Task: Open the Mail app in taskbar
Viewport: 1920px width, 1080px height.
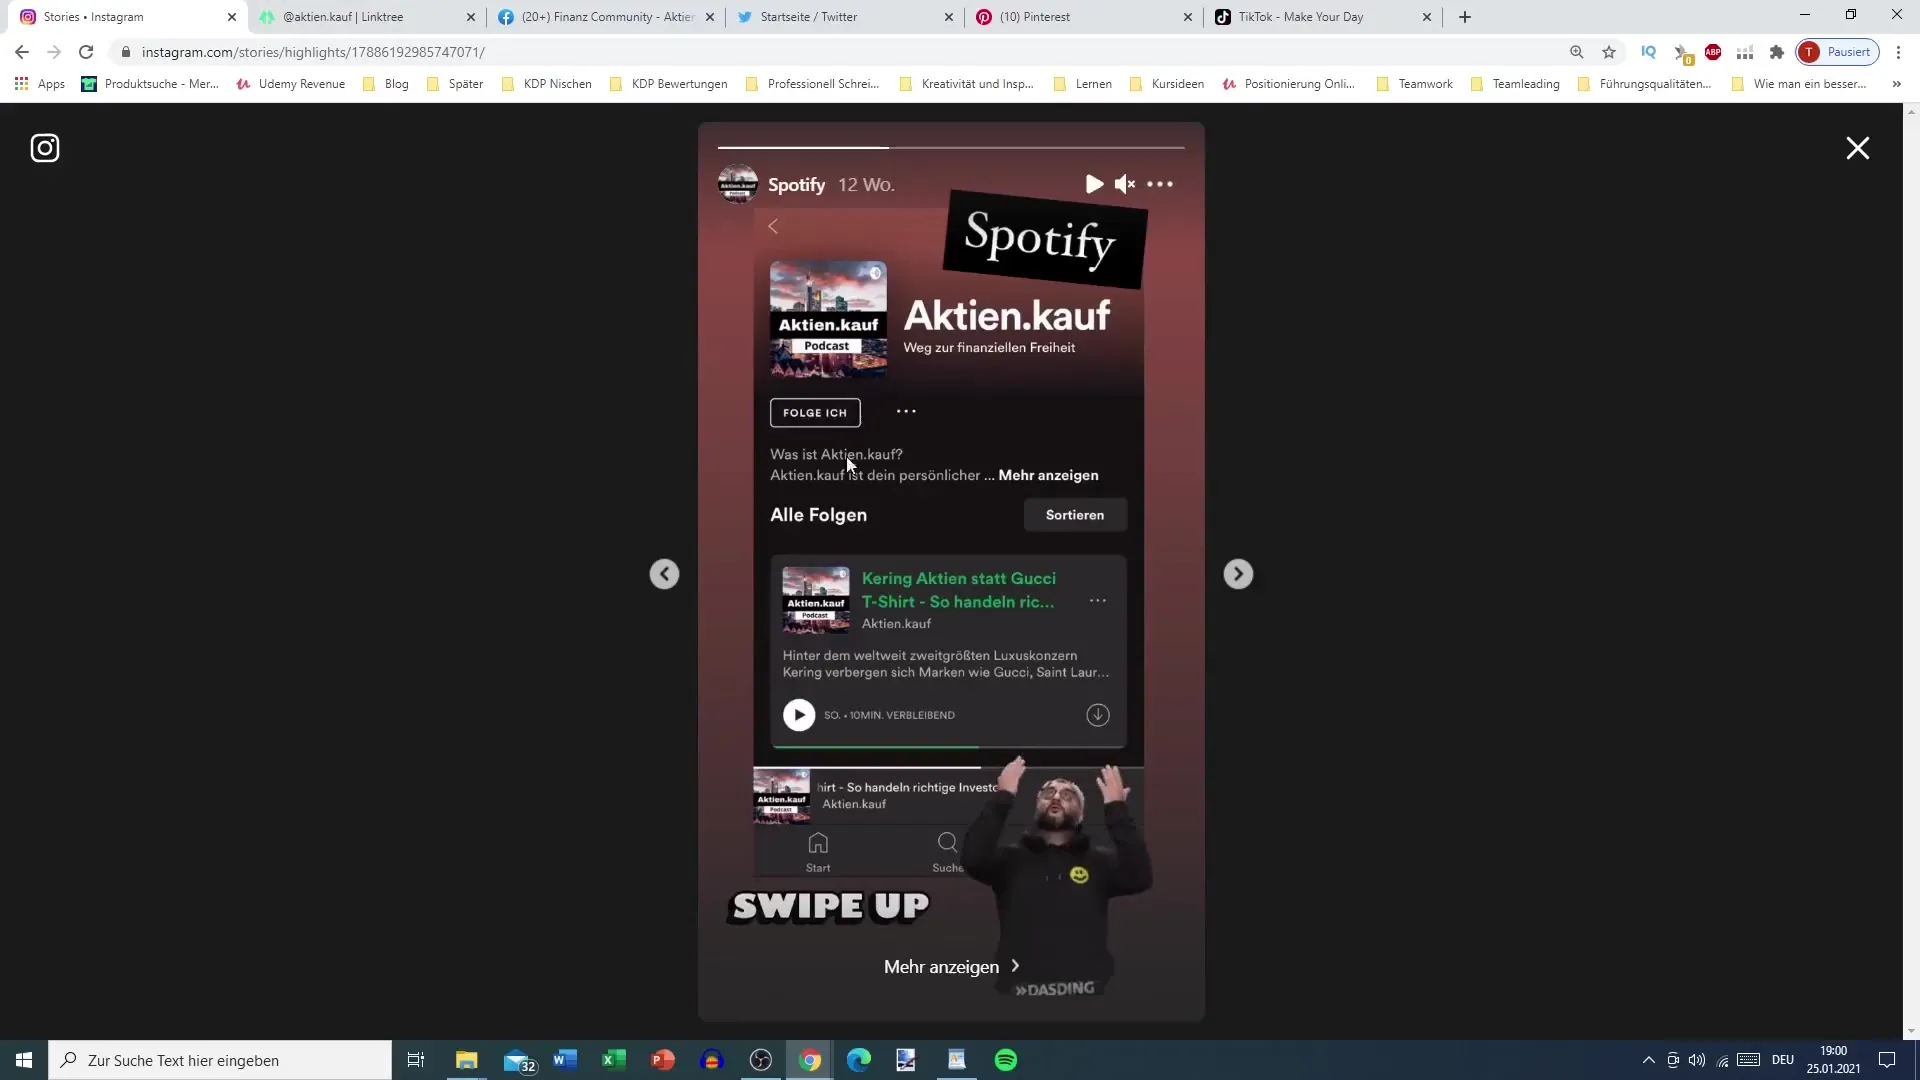Action: point(518,1060)
